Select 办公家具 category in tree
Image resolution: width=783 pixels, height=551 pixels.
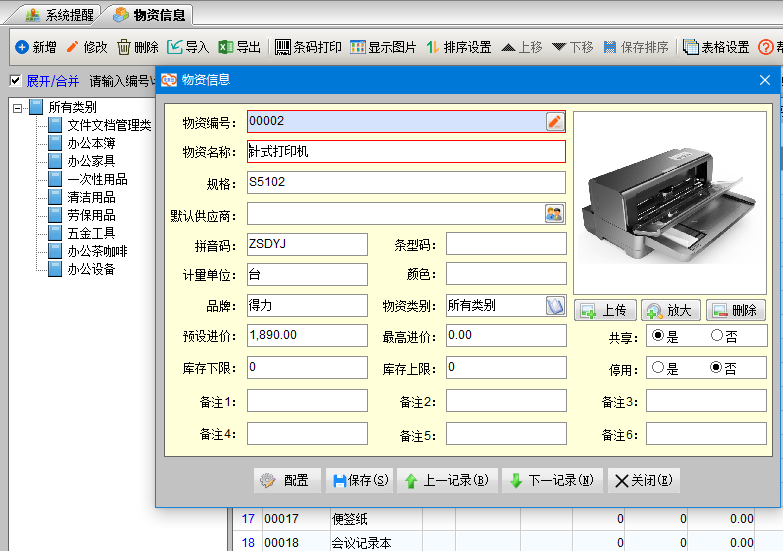(x=91, y=161)
